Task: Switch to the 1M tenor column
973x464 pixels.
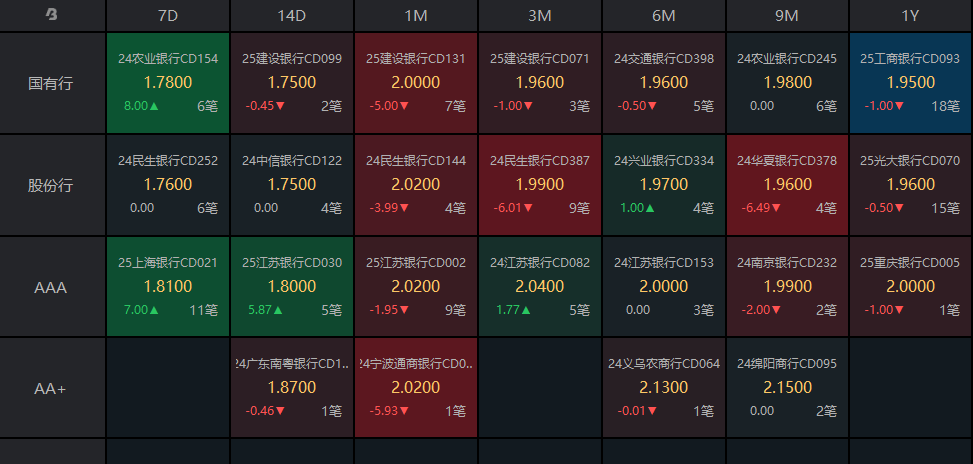Action: pos(416,15)
